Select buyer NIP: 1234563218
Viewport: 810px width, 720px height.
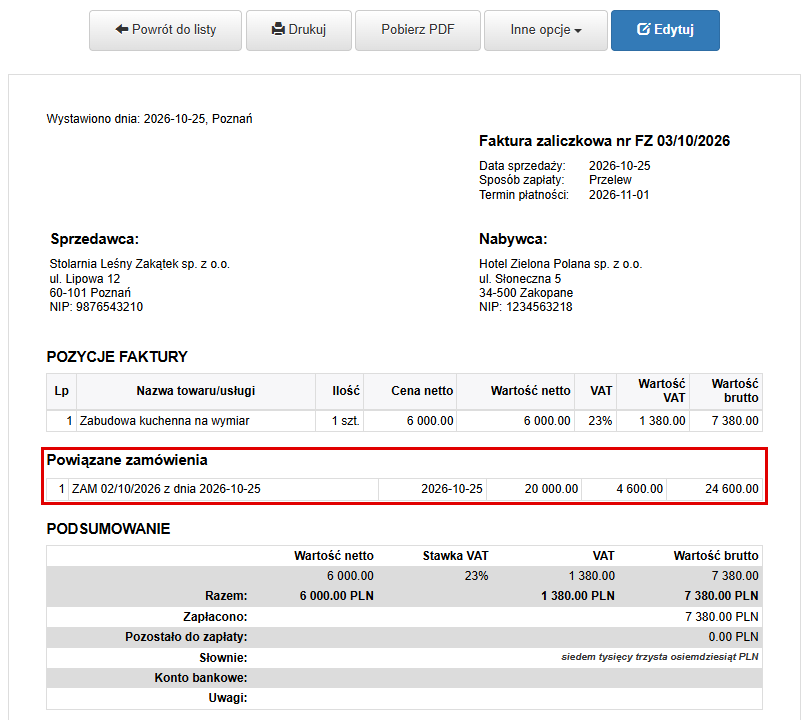(x=525, y=307)
